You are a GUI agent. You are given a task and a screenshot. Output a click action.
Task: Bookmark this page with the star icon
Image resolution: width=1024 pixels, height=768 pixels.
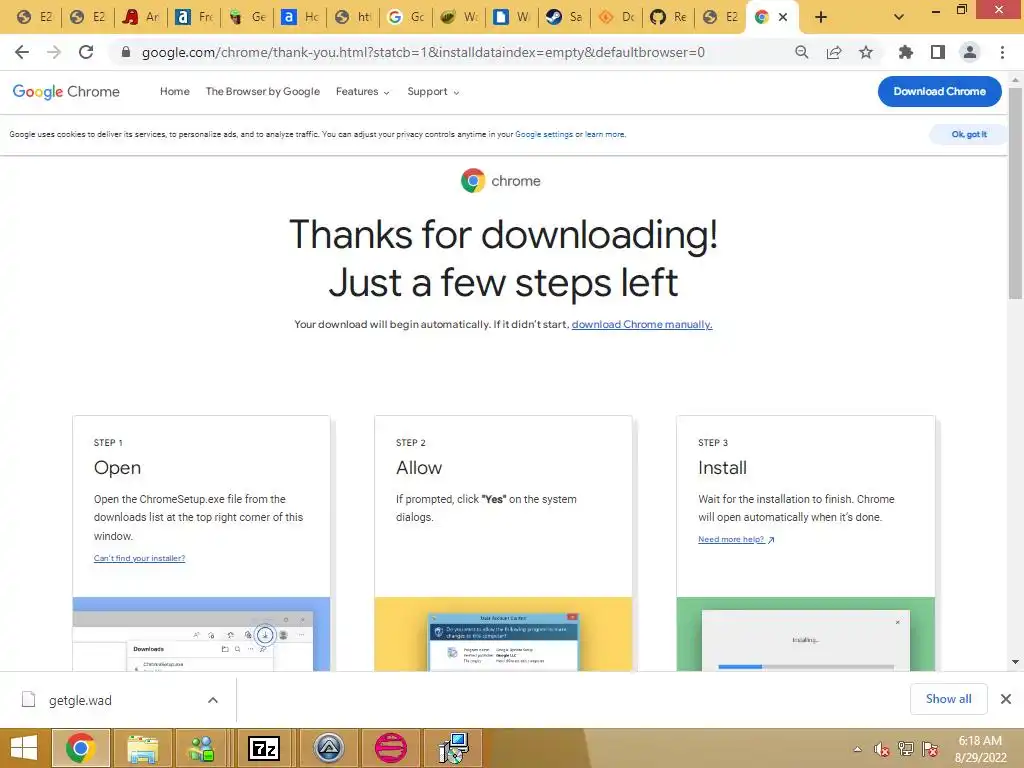866,52
